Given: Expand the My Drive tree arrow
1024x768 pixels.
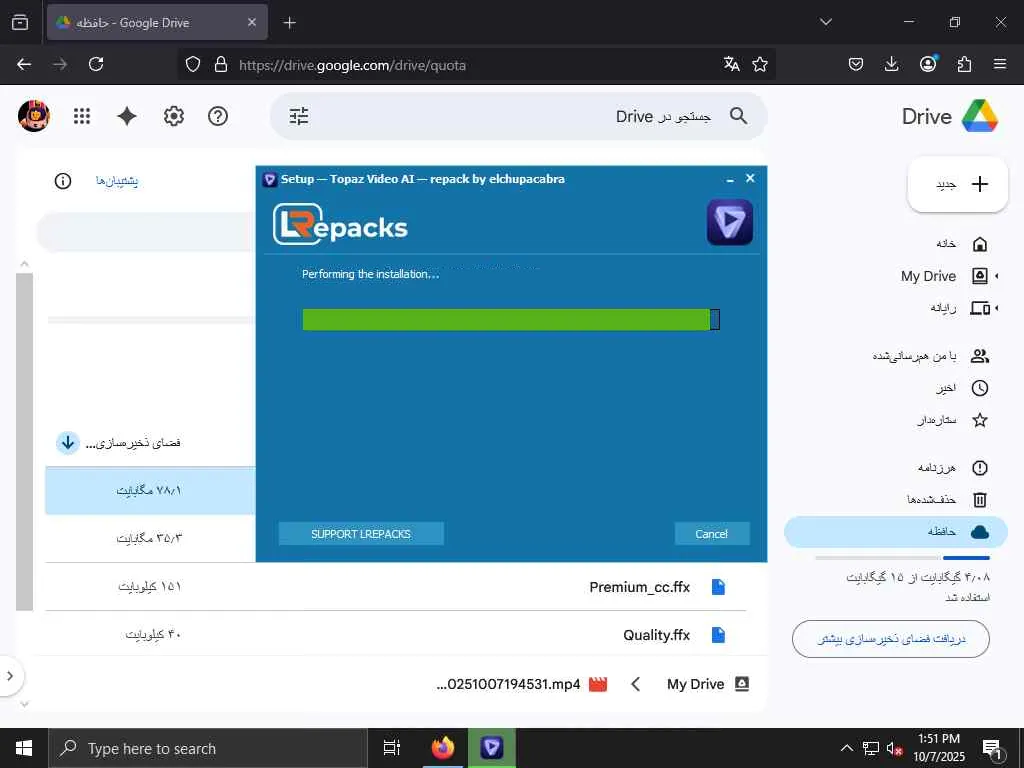Looking at the screenshot, I should click(997, 276).
